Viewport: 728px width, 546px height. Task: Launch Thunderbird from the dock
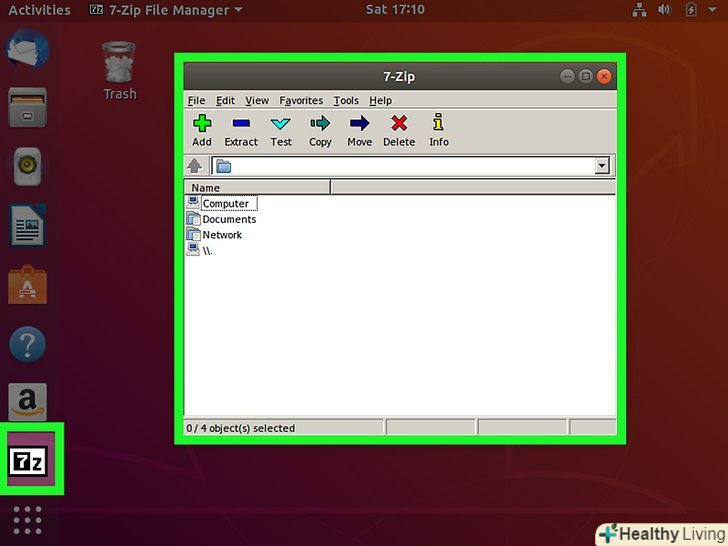pyautogui.click(x=27, y=49)
